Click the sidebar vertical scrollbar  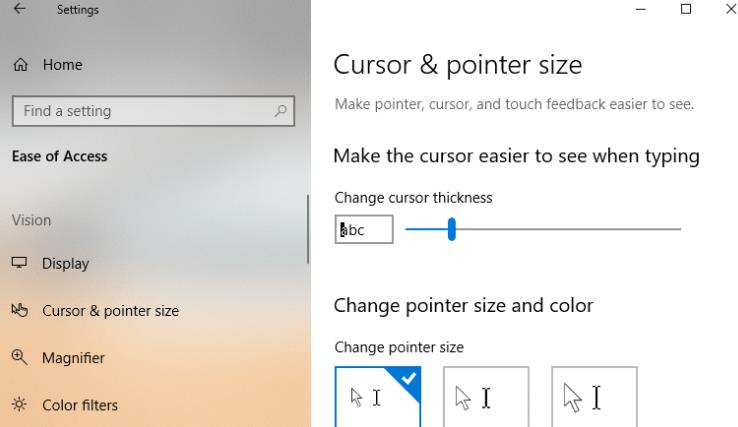pos(308,229)
